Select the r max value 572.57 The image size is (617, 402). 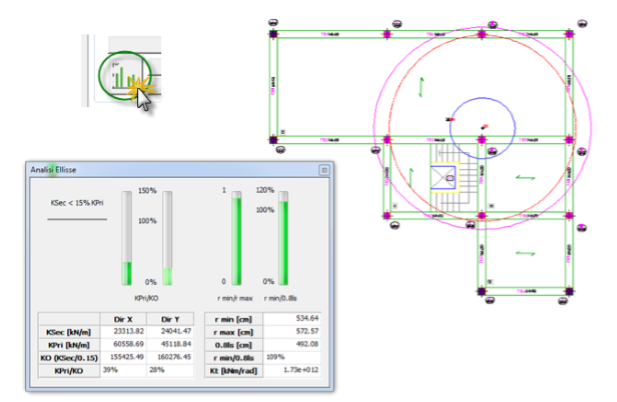click(307, 331)
